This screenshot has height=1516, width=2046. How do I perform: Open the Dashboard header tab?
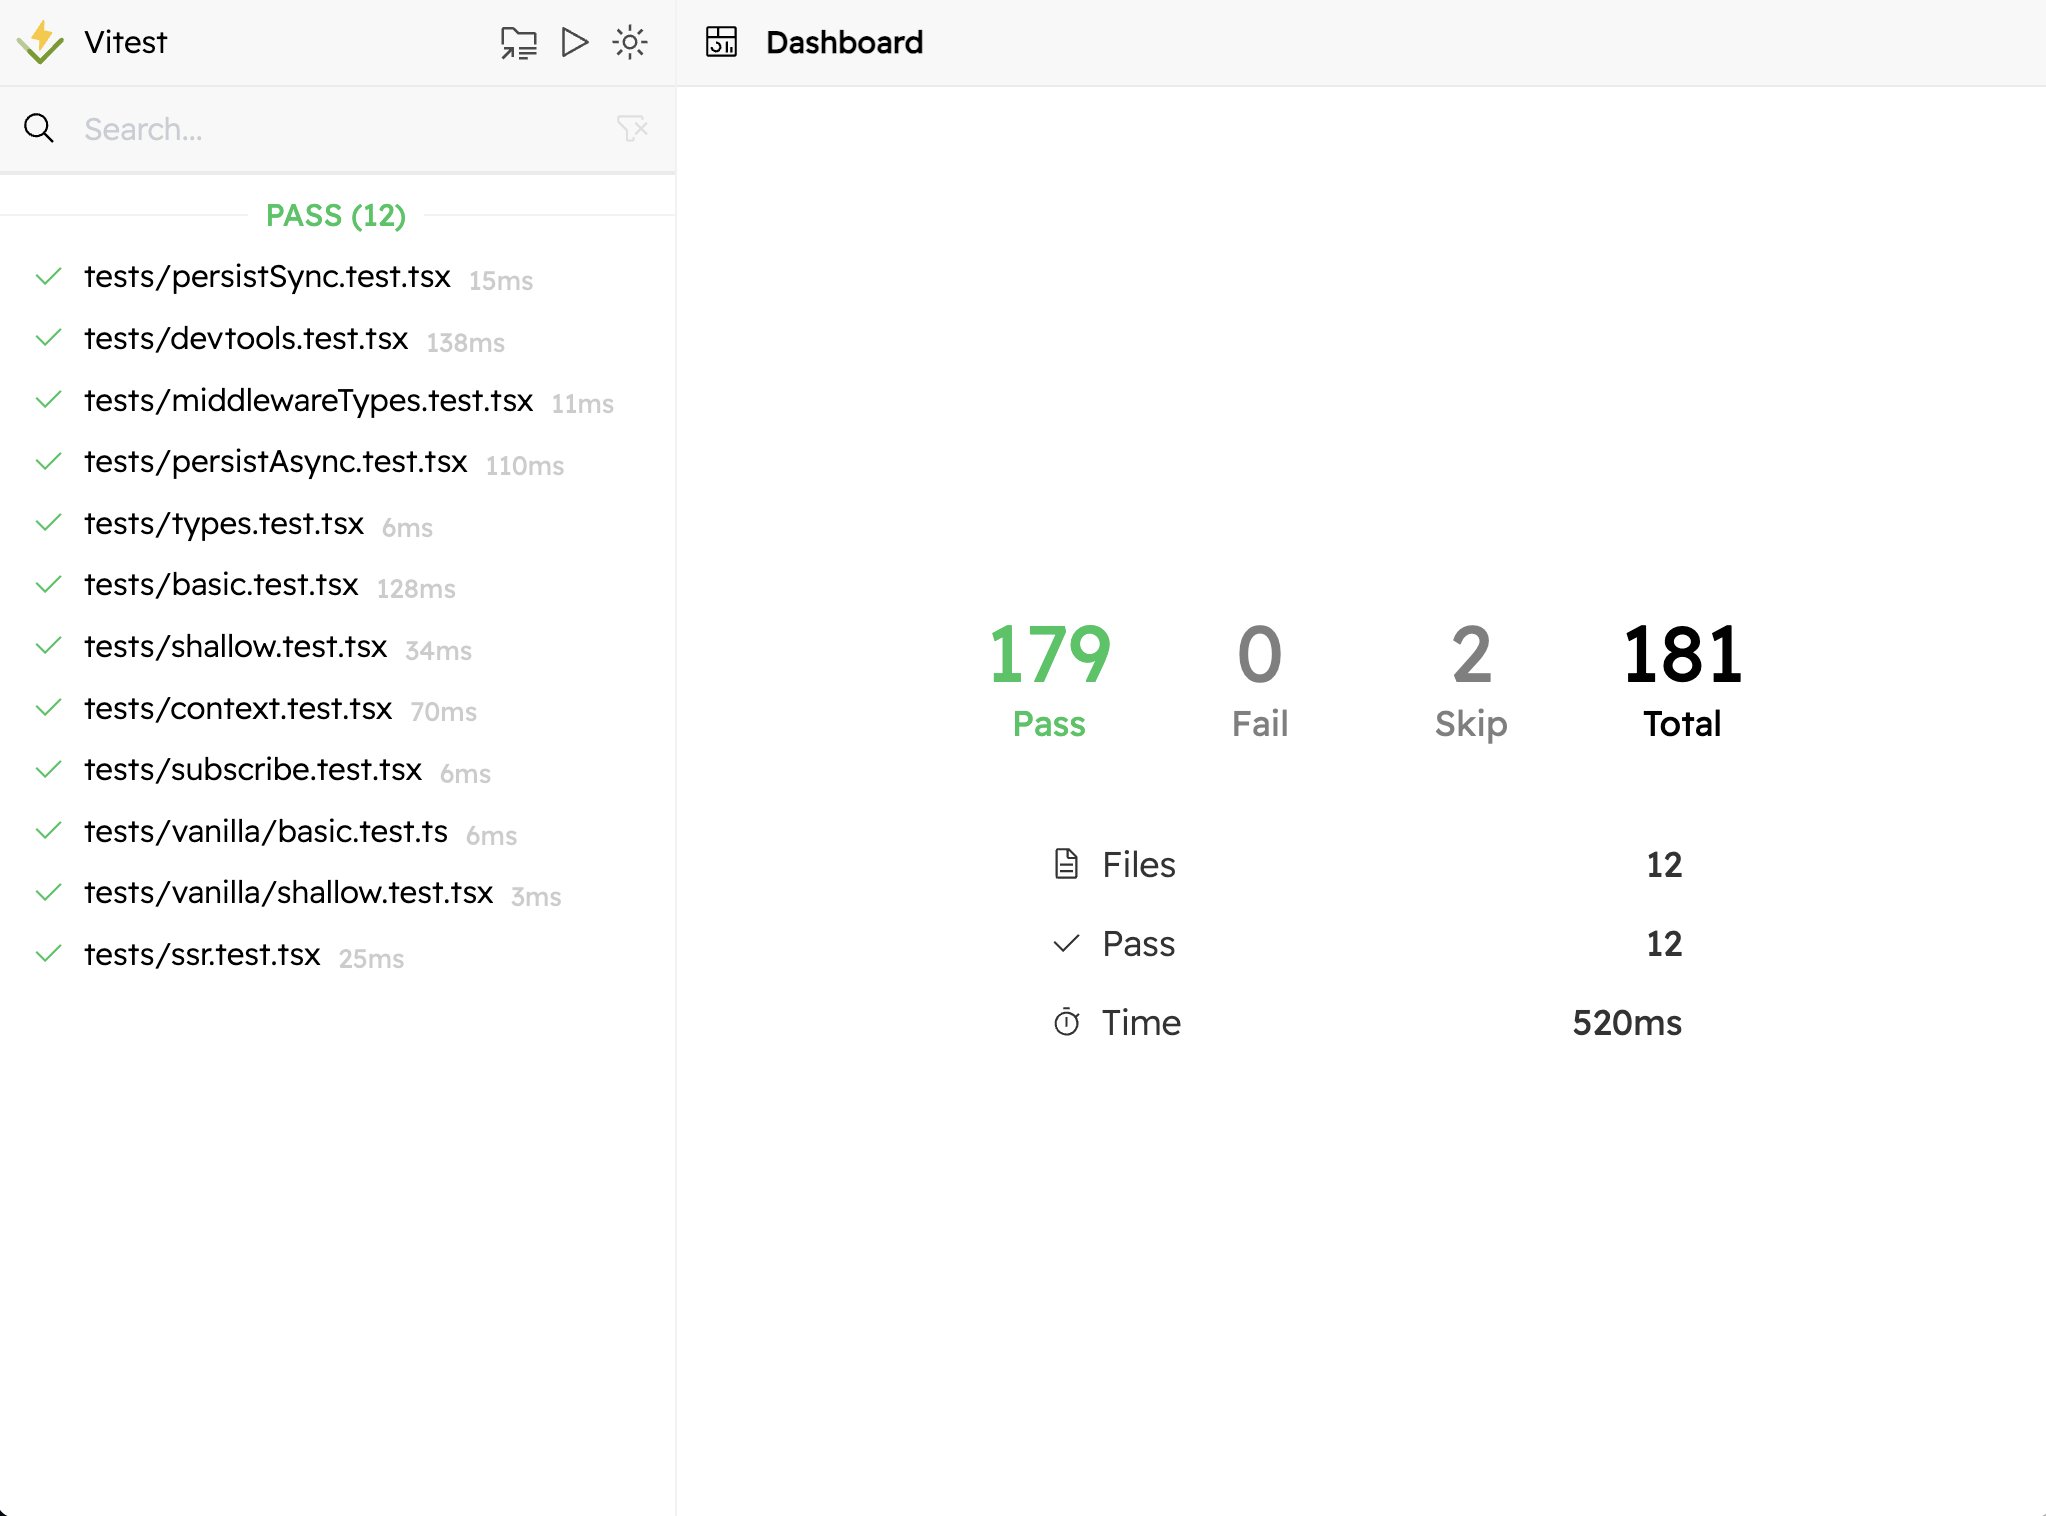(844, 42)
